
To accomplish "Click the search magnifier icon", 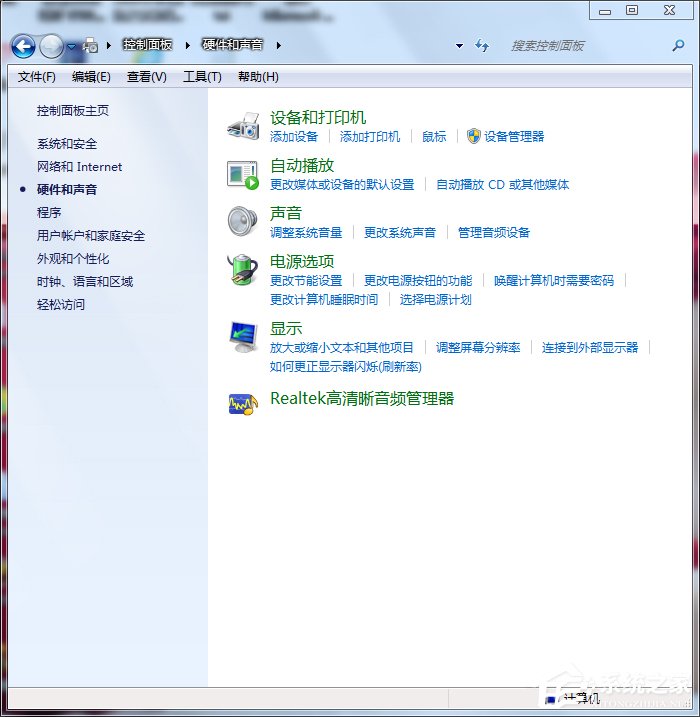I will [679, 46].
